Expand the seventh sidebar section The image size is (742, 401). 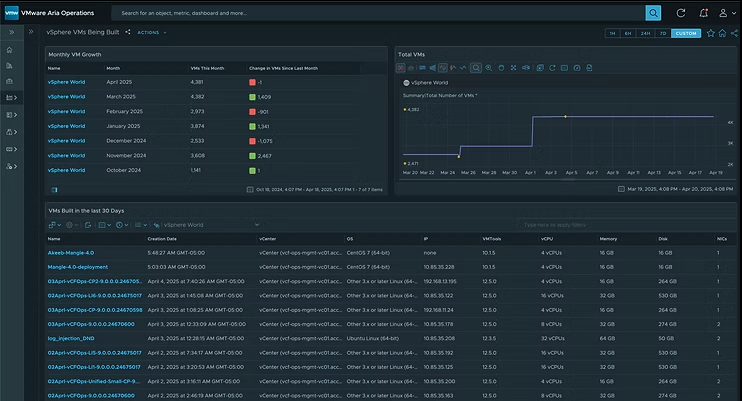[12, 149]
